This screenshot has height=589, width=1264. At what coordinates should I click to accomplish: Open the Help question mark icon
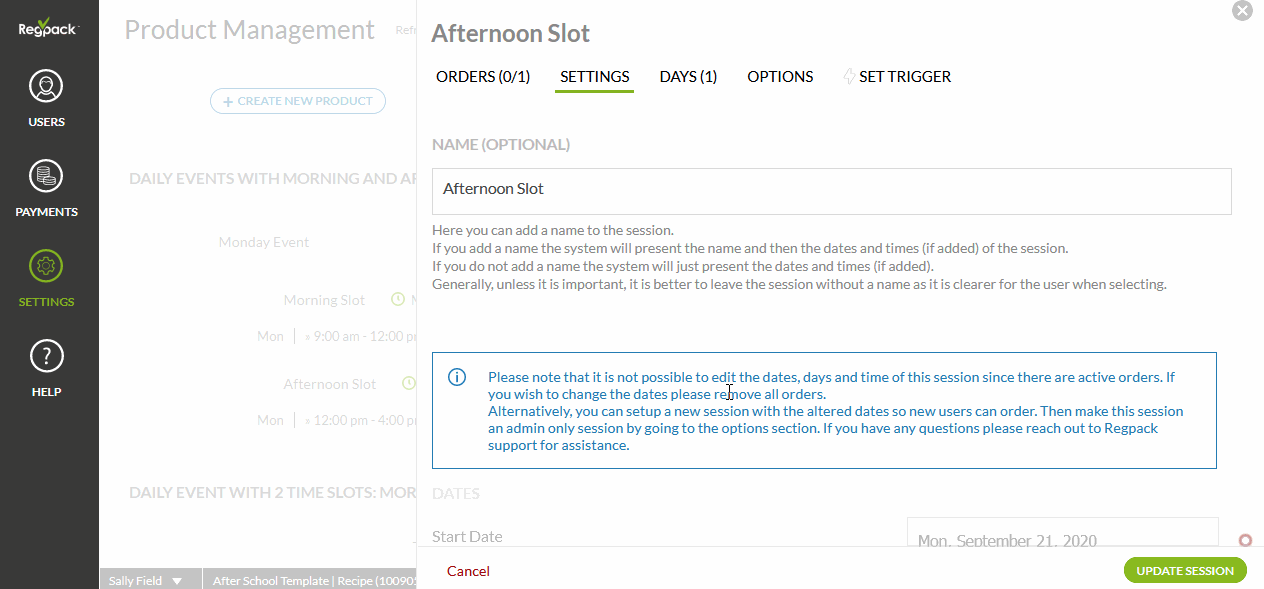coord(47,357)
